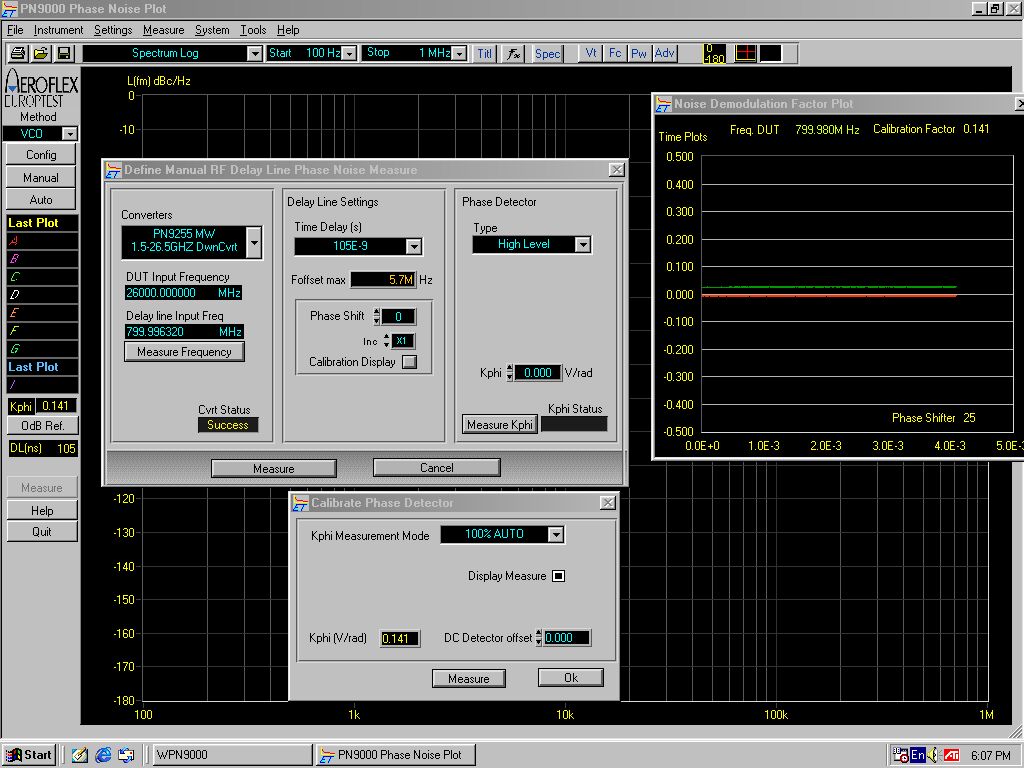This screenshot has width=1024, height=768.
Task: Select trace C in plot list
Action: (42, 277)
